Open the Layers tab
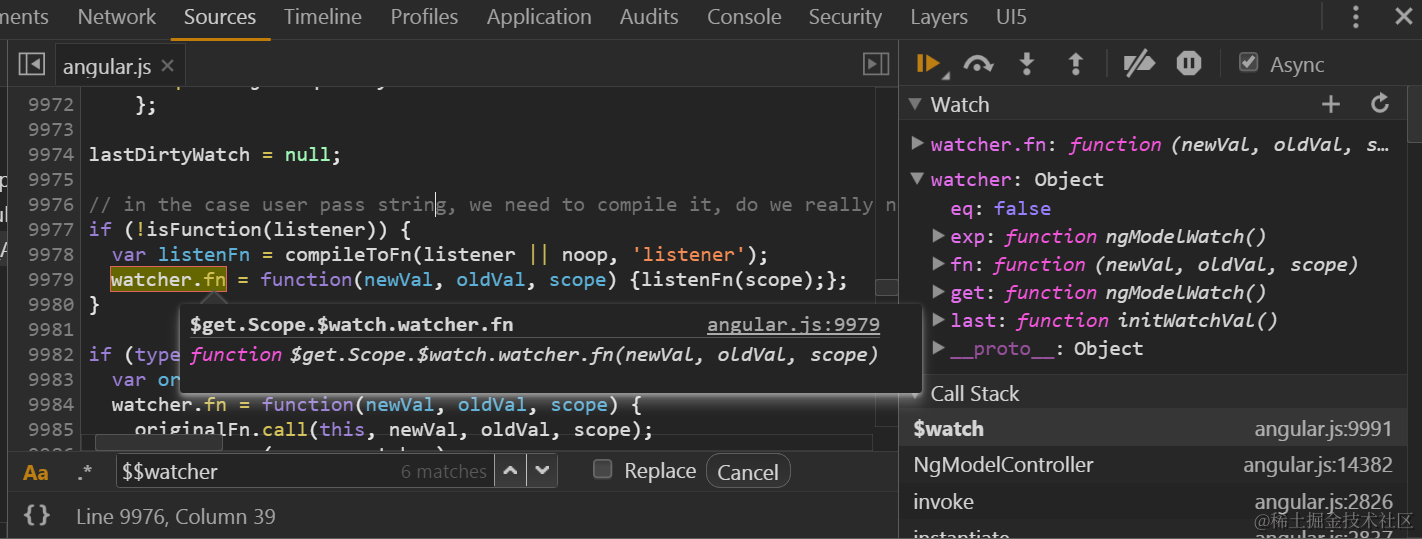The height and width of the screenshot is (539, 1422). point(939,17)
